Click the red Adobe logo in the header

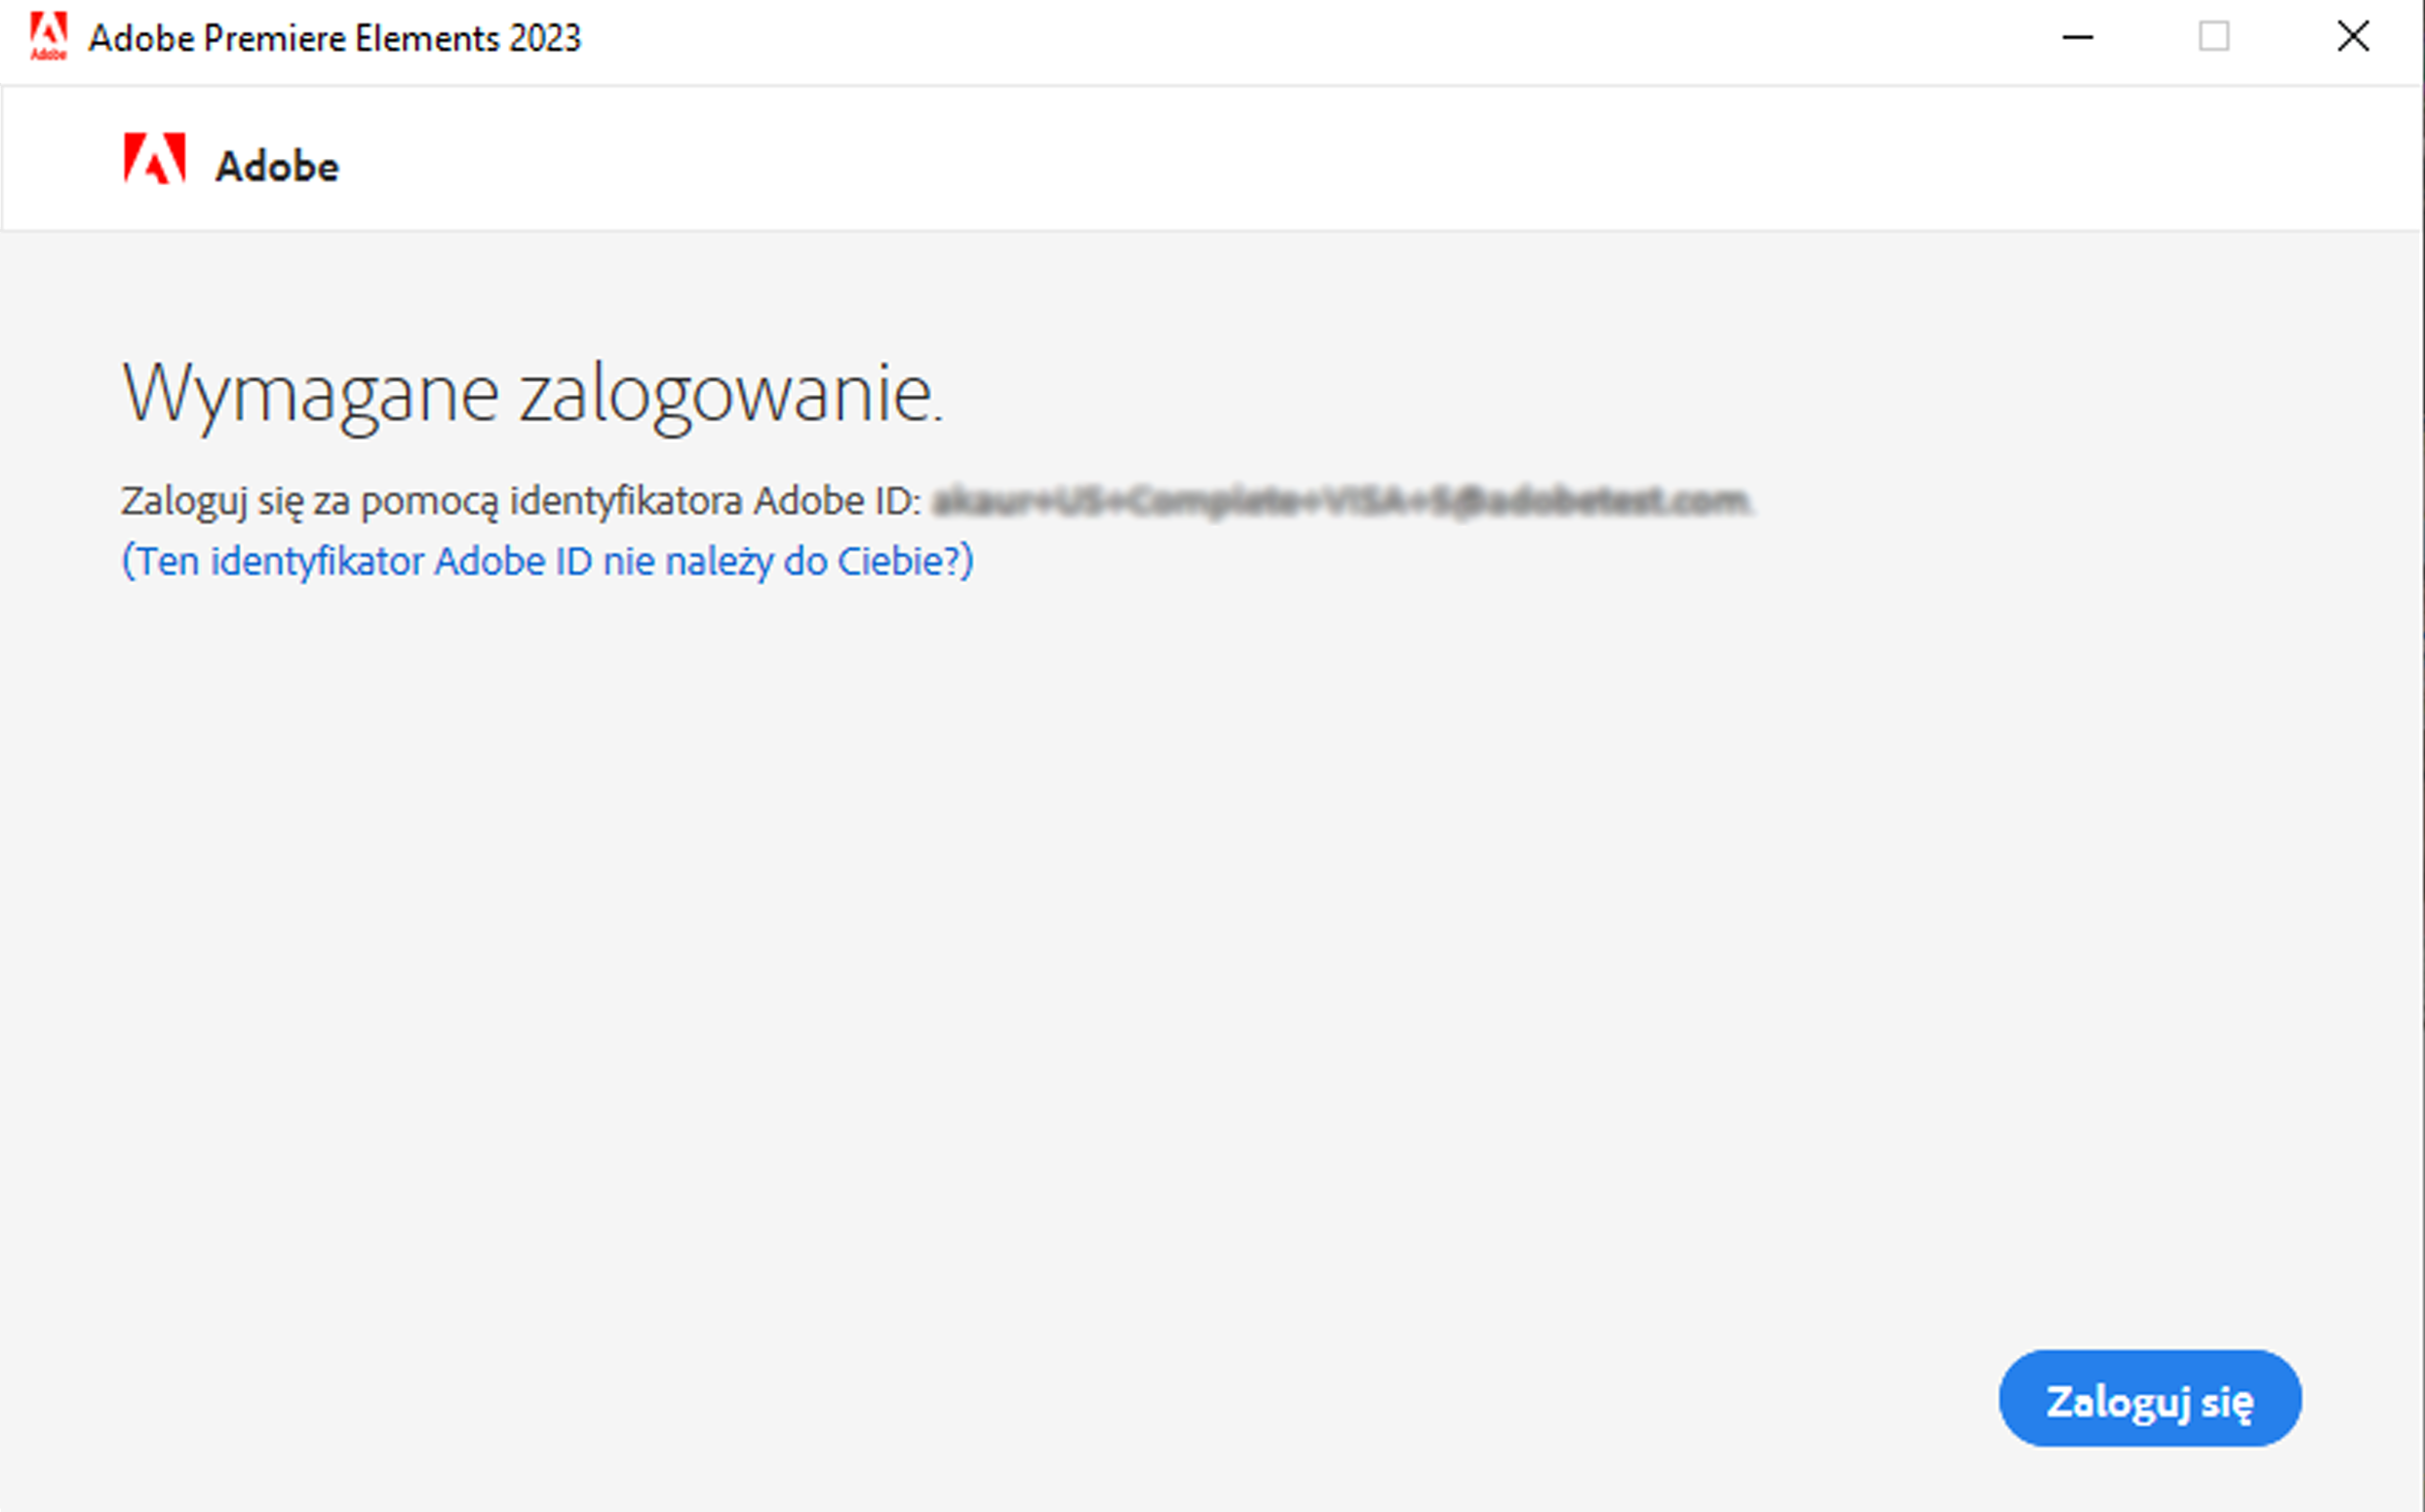154,159
